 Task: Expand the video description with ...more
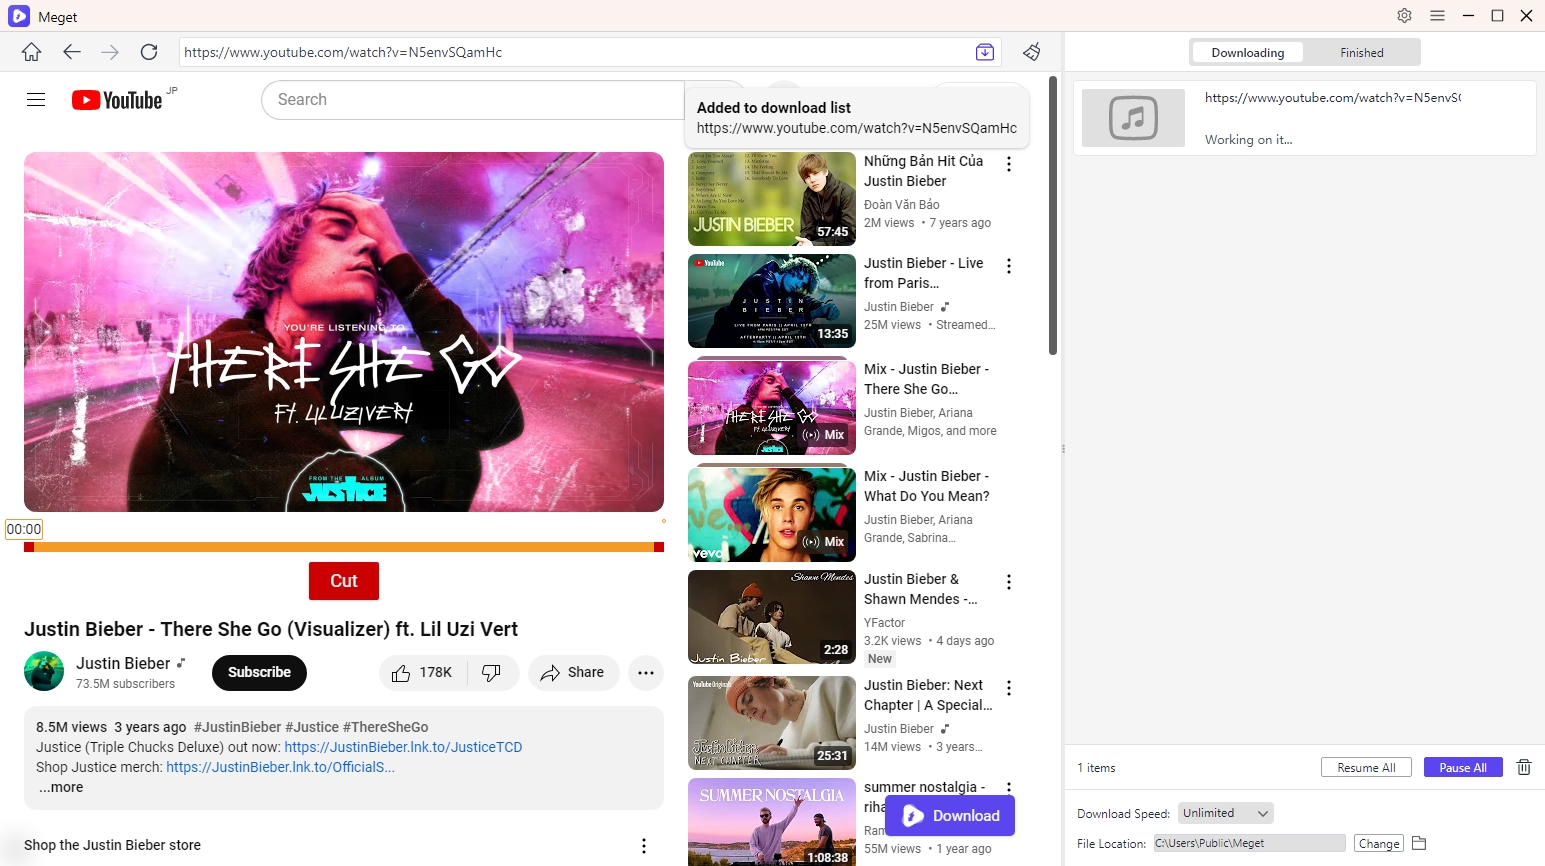[x=61, y=787]
